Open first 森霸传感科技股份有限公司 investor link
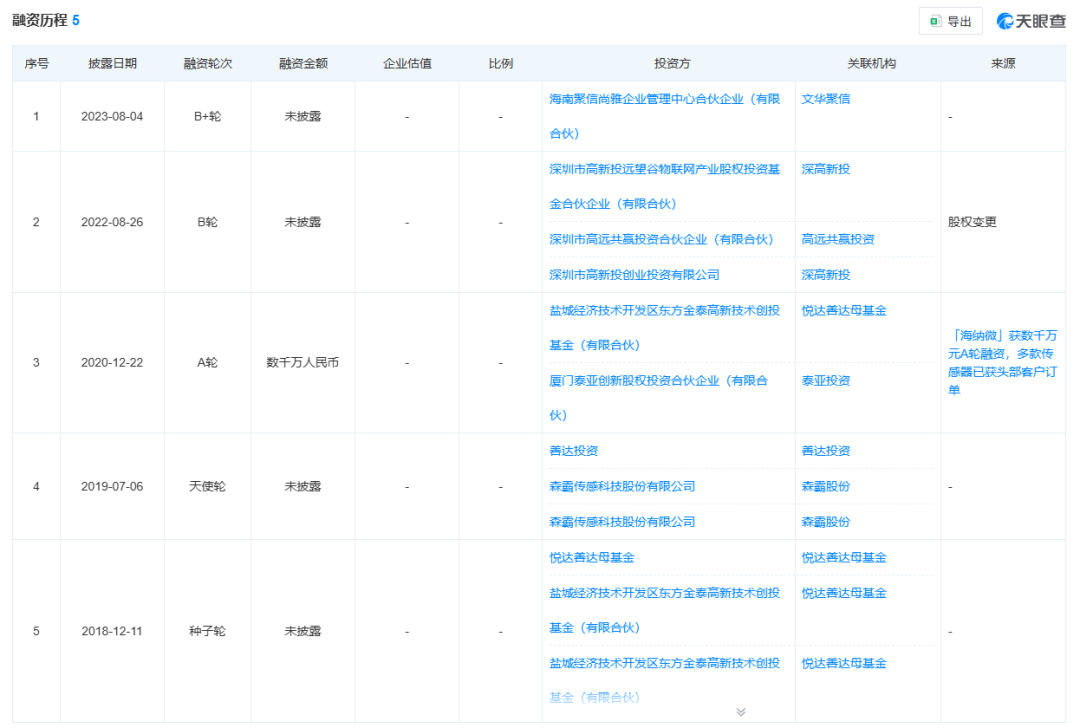The image size is (1080, 728). (x=622, y=486)
